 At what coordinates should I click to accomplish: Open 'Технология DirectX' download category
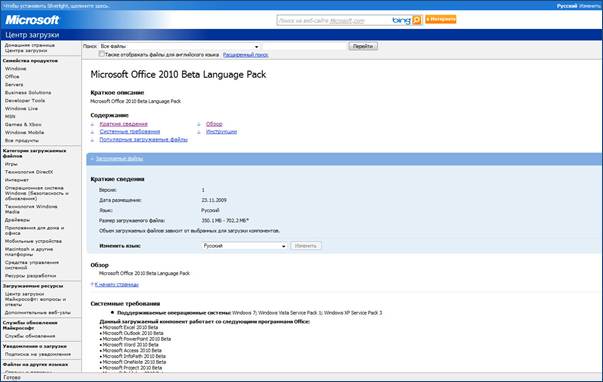(x=29, y=172)
